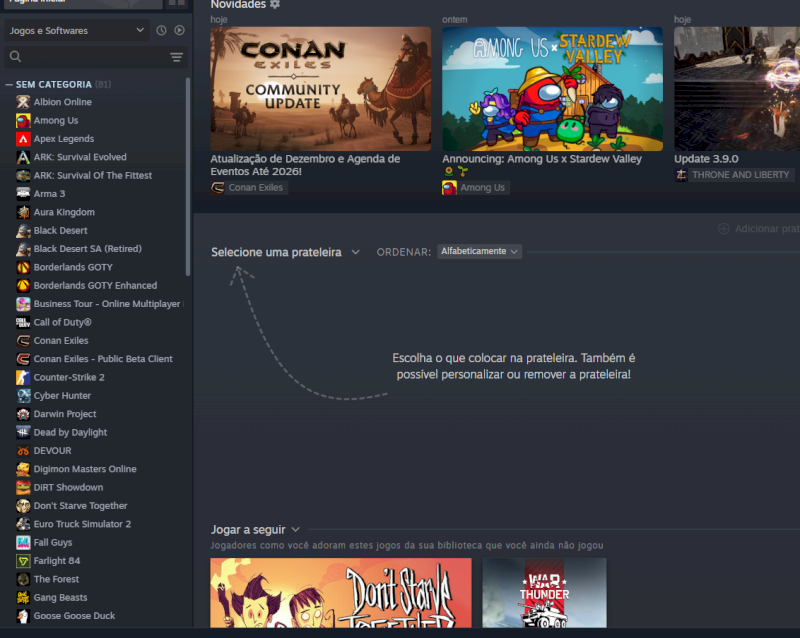The image size is (800, 638).
Task: Select Cyber Hunter icon
Action: [23, 396]
